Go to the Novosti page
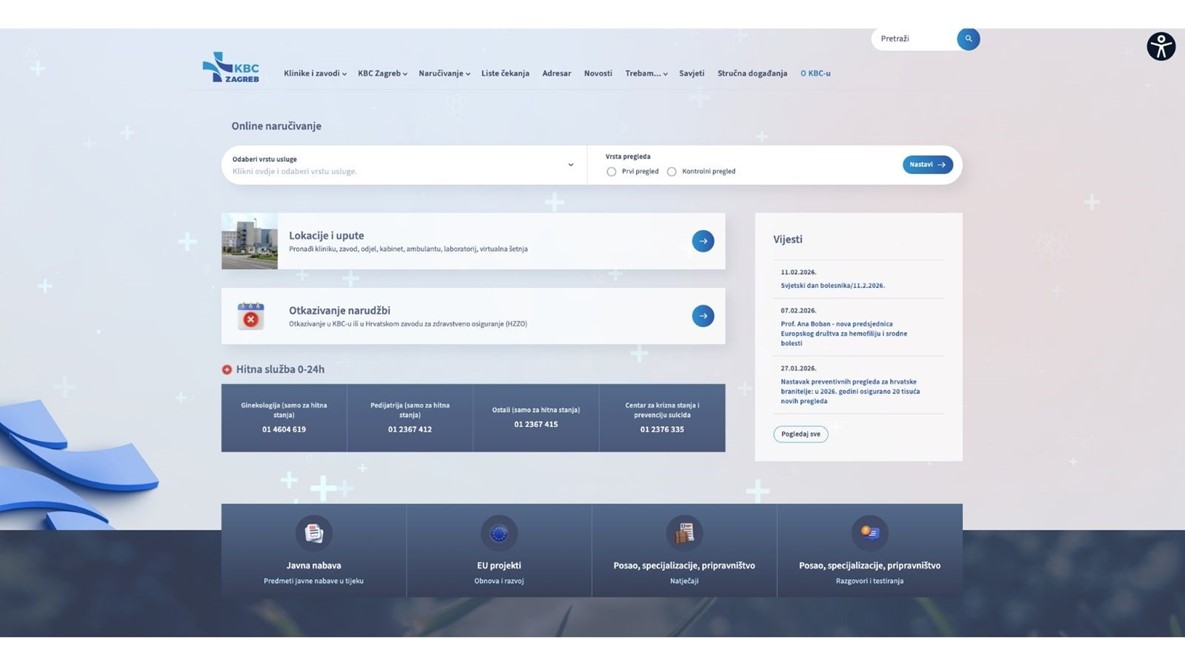This screenshot has height=666, width=1185. tap(598, 74)
